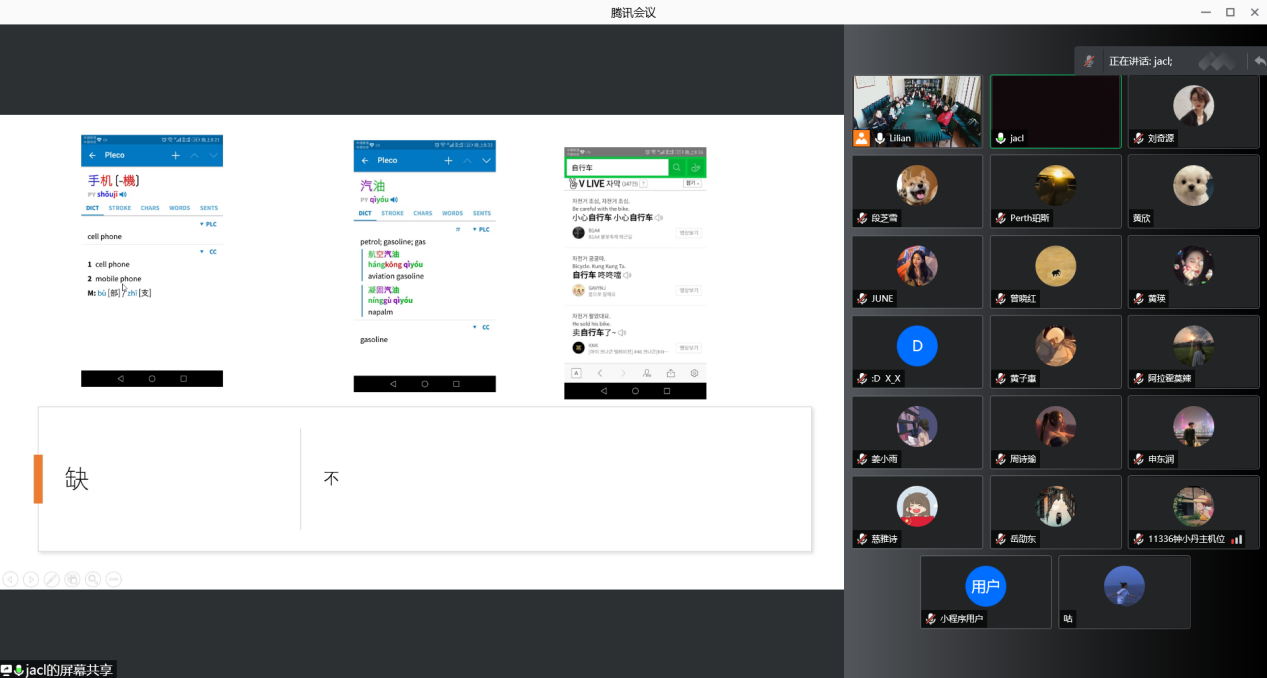Click the reply arrow icon beside speaking bar
The width and height of the screenshot is (1267, 678).
1258,61
